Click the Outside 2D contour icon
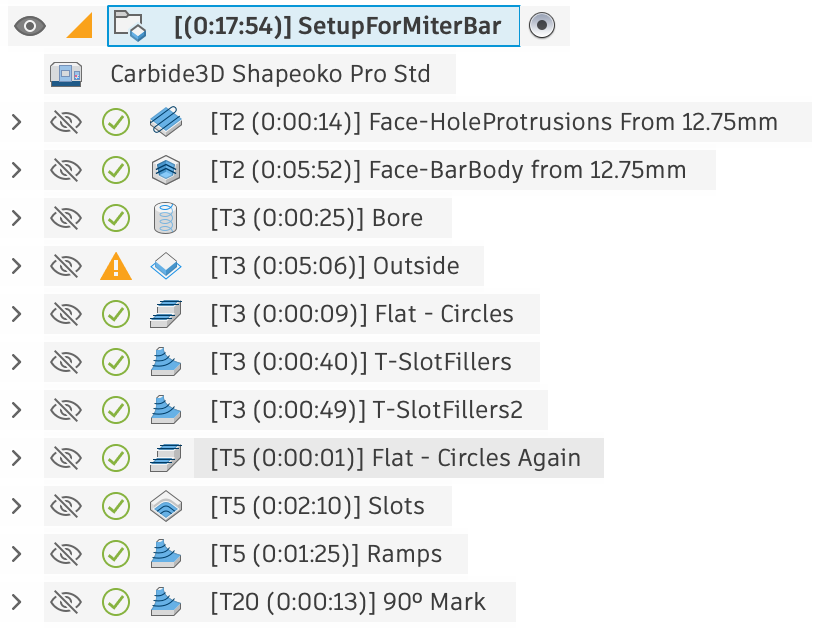Viewport: 838px width, 640px height. click(x=166, y=266)
